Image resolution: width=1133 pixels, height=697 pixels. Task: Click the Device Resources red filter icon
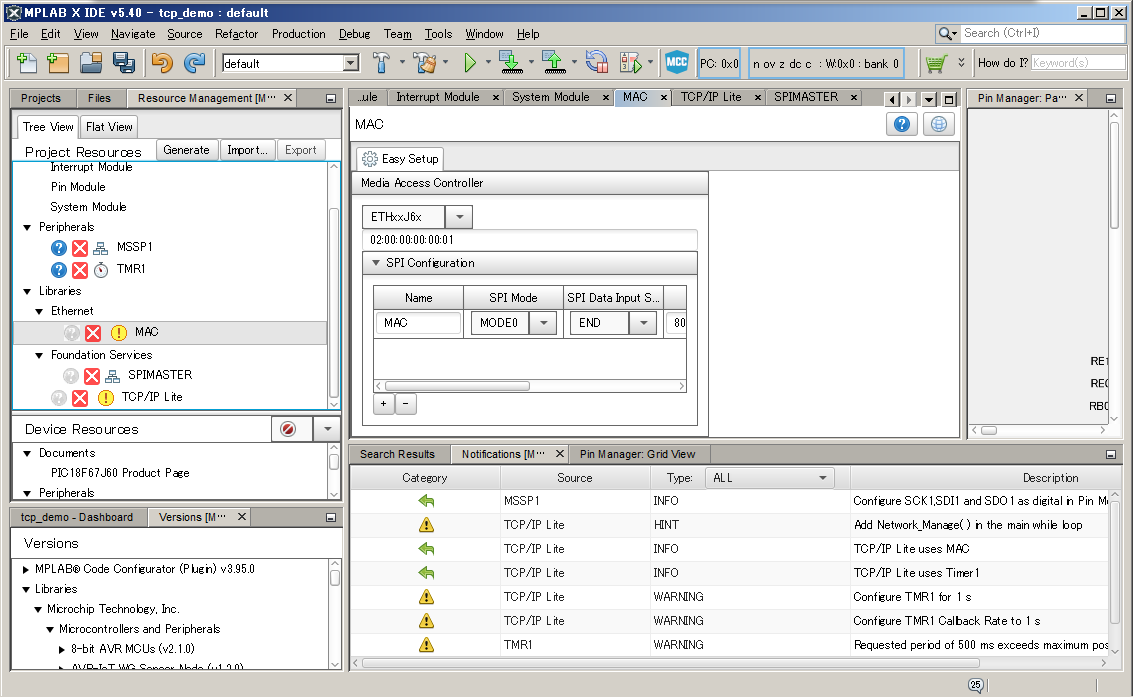tap(288, 429)
